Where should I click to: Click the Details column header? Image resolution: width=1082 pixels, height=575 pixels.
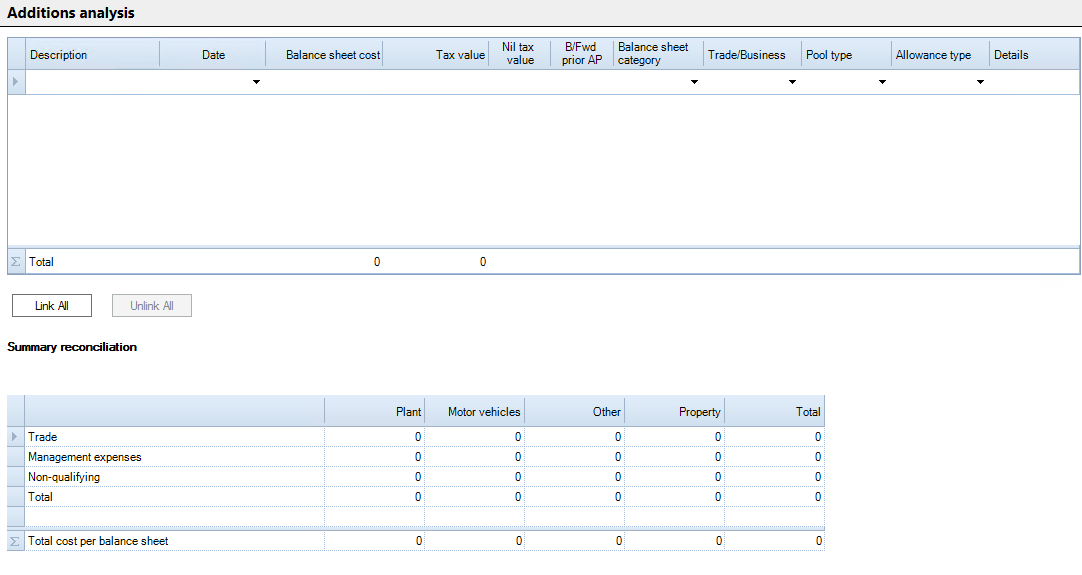[x=1034, y=55]
